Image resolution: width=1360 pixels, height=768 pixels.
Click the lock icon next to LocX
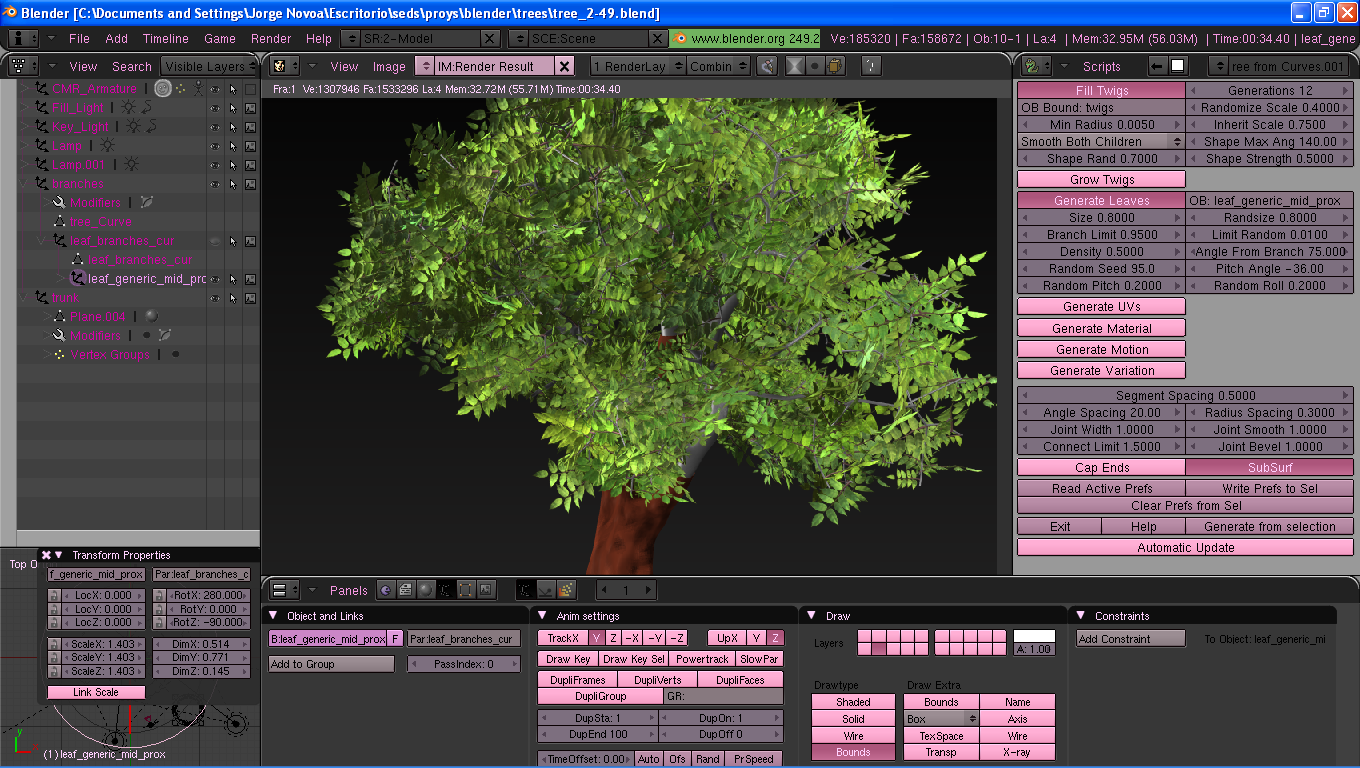click(x=54, y=596)
